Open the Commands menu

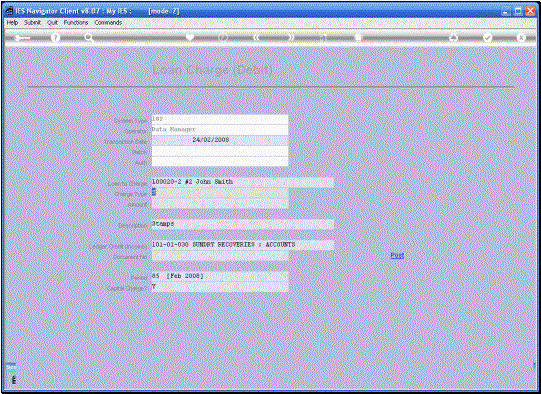pyautogui.click(x=108, y=22)
